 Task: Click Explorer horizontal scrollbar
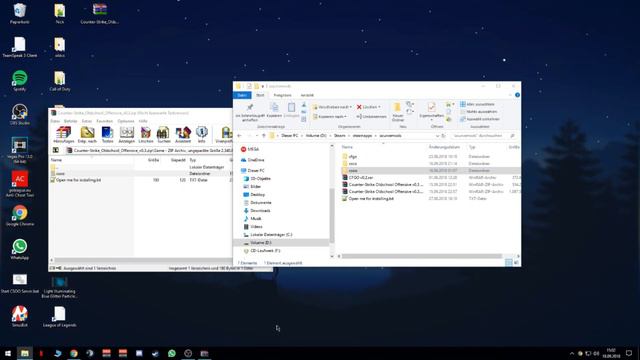pos(422,256)
